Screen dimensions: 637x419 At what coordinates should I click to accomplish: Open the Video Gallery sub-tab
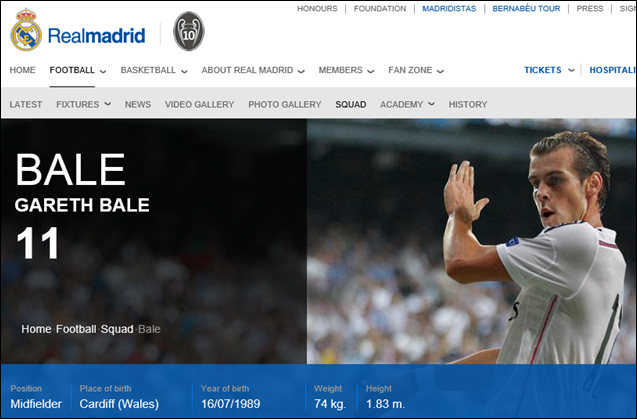[x=199, y=104]
